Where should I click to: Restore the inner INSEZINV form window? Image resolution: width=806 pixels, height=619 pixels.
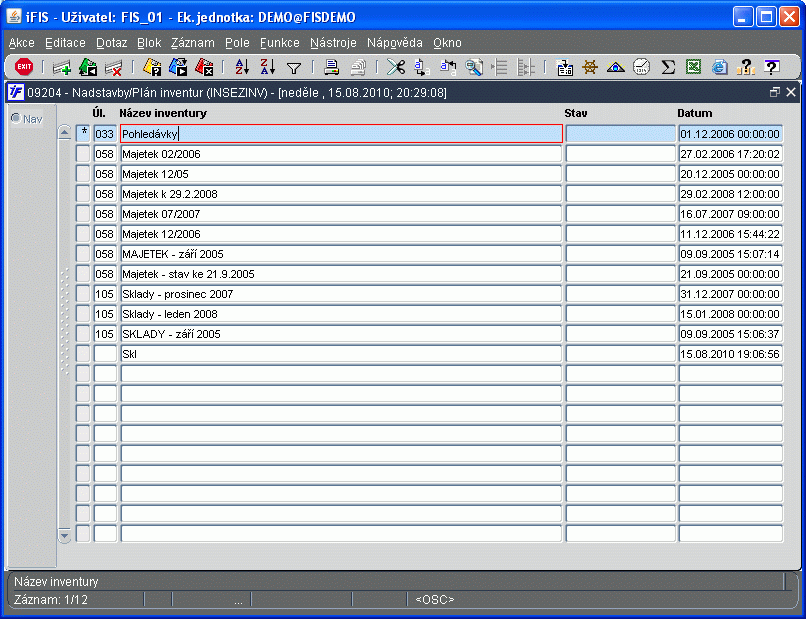tap(775, 93)
